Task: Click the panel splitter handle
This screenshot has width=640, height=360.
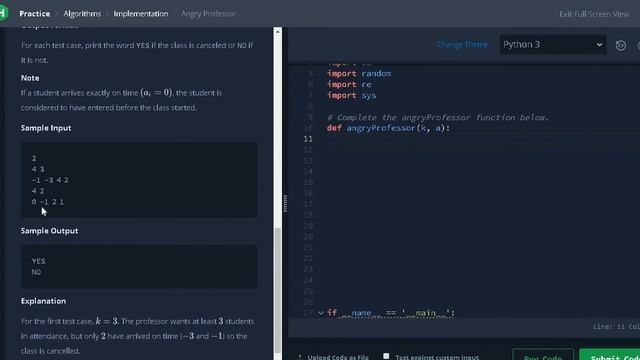Action: point(285,203)
